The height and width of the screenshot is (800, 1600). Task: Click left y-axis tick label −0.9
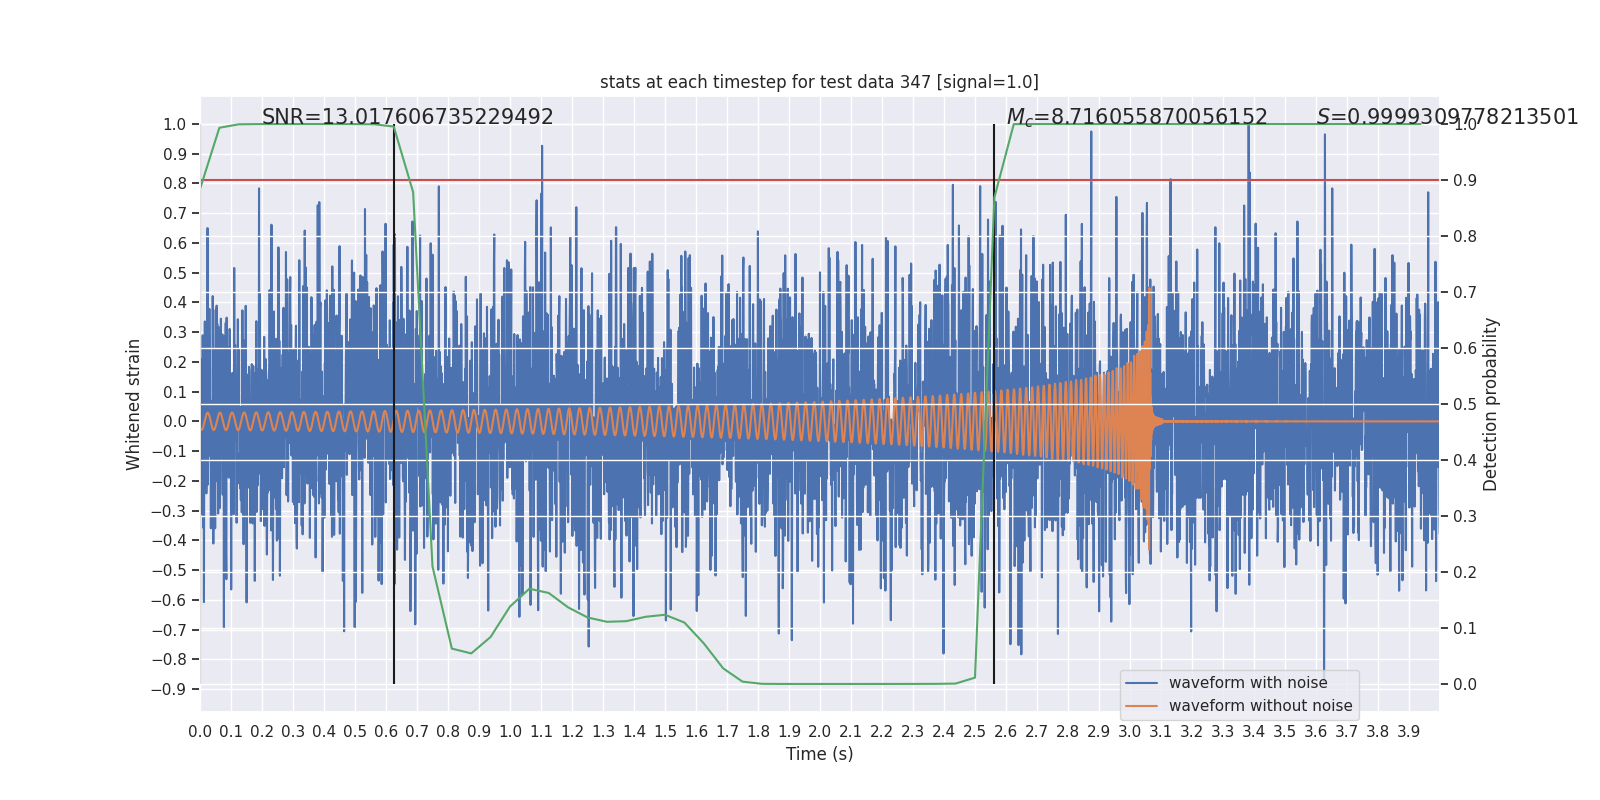coord(168,689)
